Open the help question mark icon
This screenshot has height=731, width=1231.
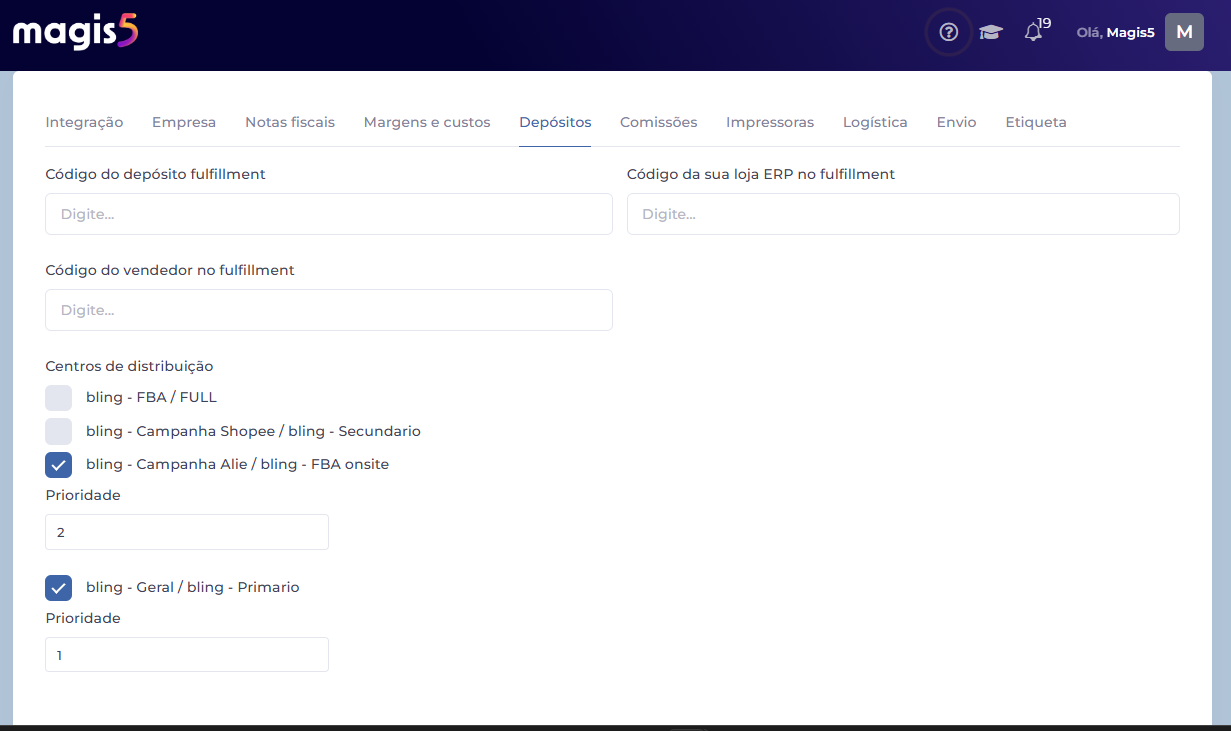pyautogui.click(x=948, y=32)
